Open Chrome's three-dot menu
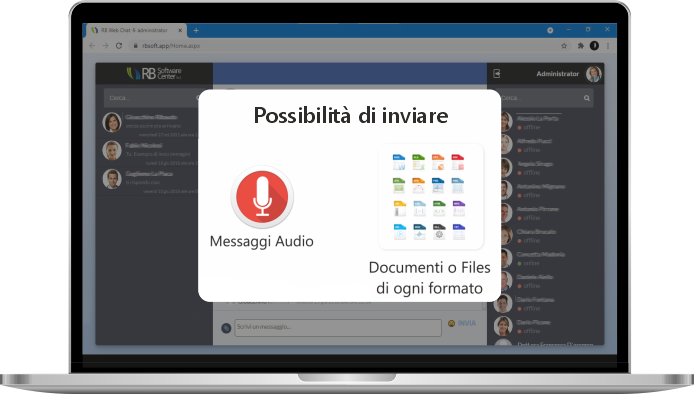Screen dimensions: 694x394 pyautogui.click(x=608, y=46)
